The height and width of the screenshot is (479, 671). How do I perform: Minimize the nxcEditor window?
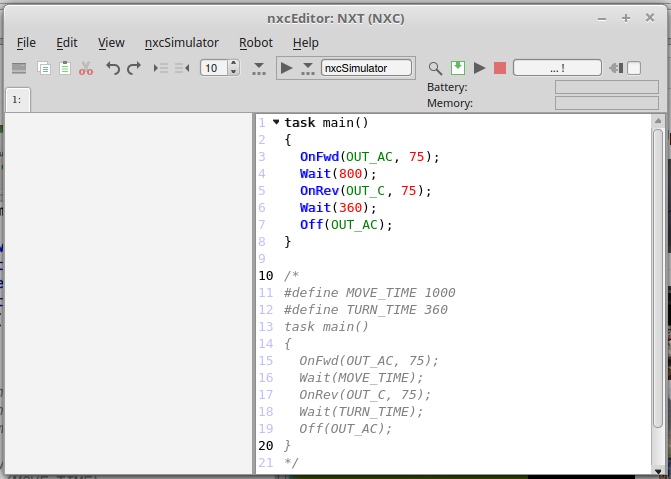click(602, 18)
